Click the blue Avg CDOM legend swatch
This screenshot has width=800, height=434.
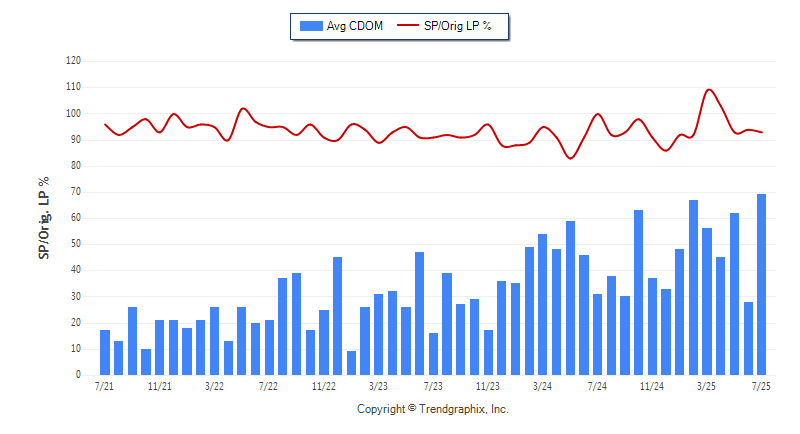311,26
